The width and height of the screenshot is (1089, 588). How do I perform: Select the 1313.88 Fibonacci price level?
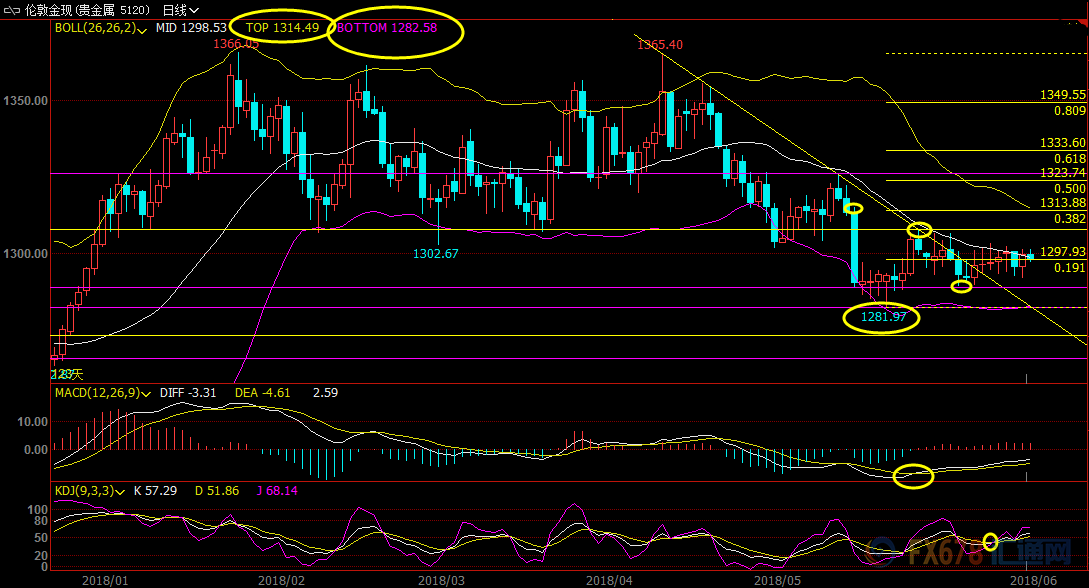point(1063,203)
